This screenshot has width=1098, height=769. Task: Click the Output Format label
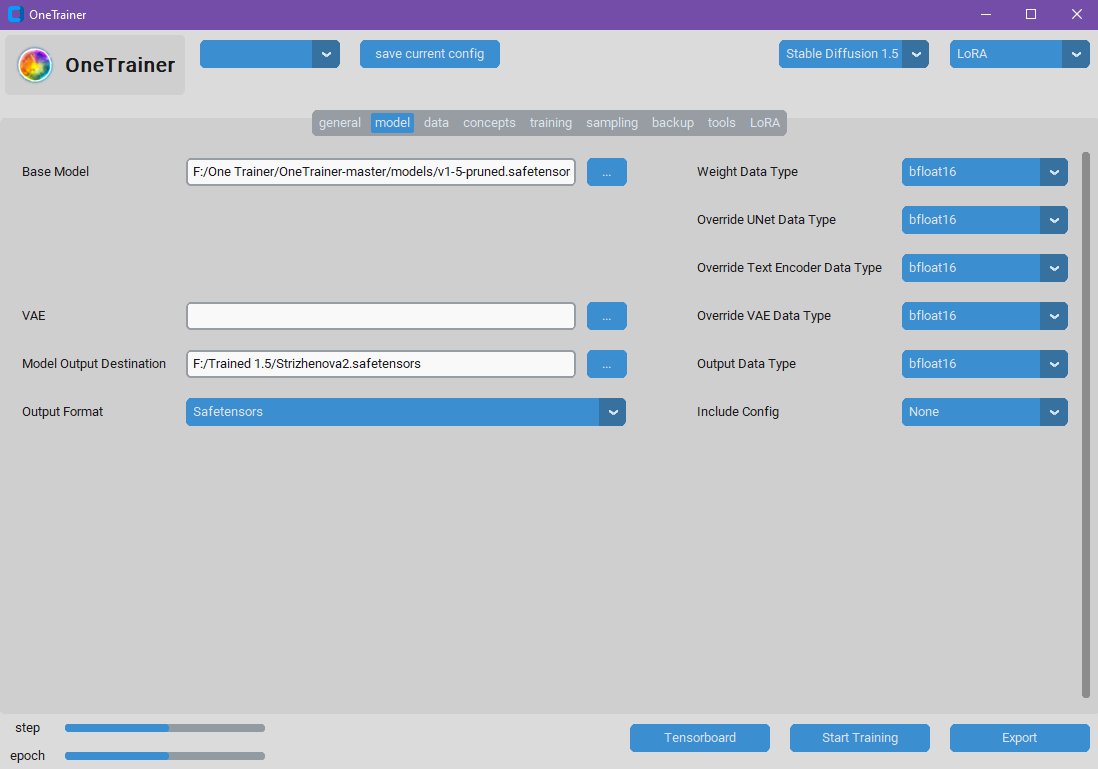click(62, 412)
